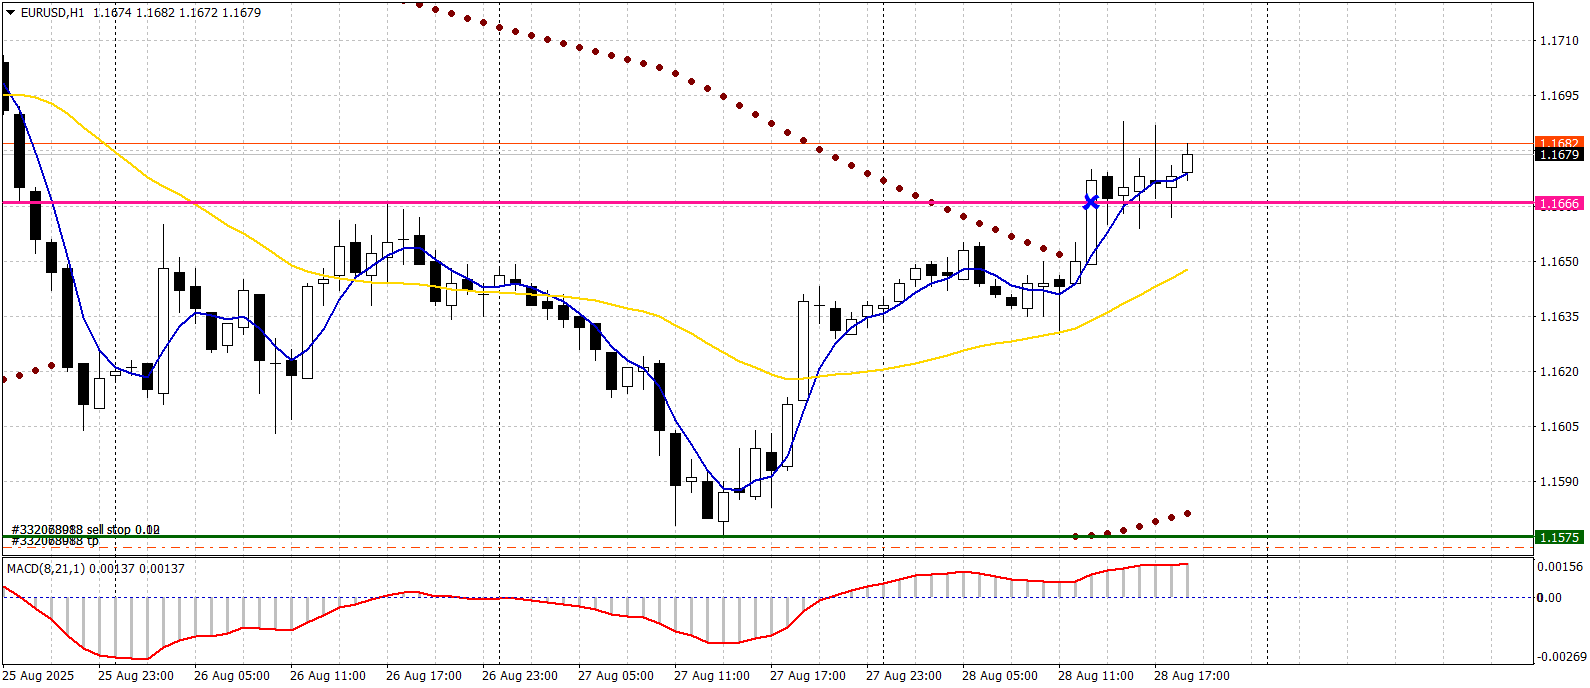Viewport: 1590px width, 688px height.
Task: Click the 1.1605 price scale value
Action: click(x=1559, y=427)
